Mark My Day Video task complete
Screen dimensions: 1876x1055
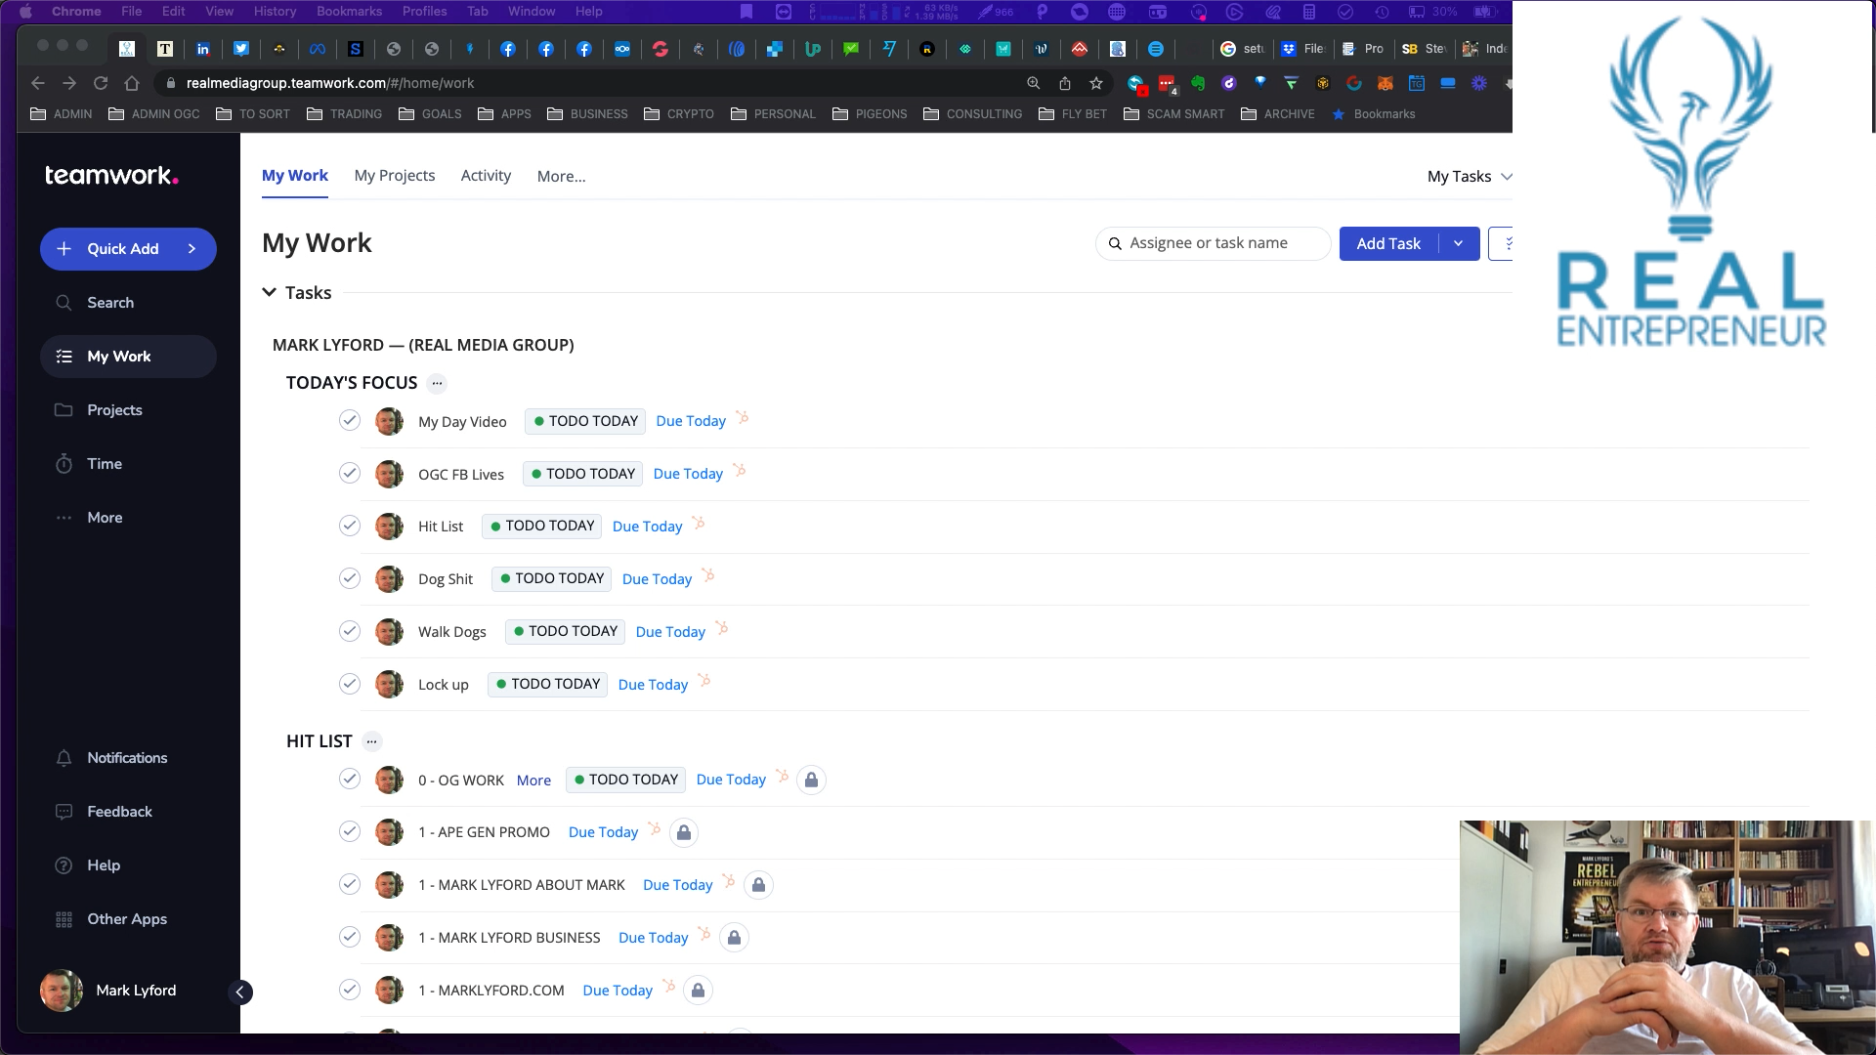[x=349, y=421]
